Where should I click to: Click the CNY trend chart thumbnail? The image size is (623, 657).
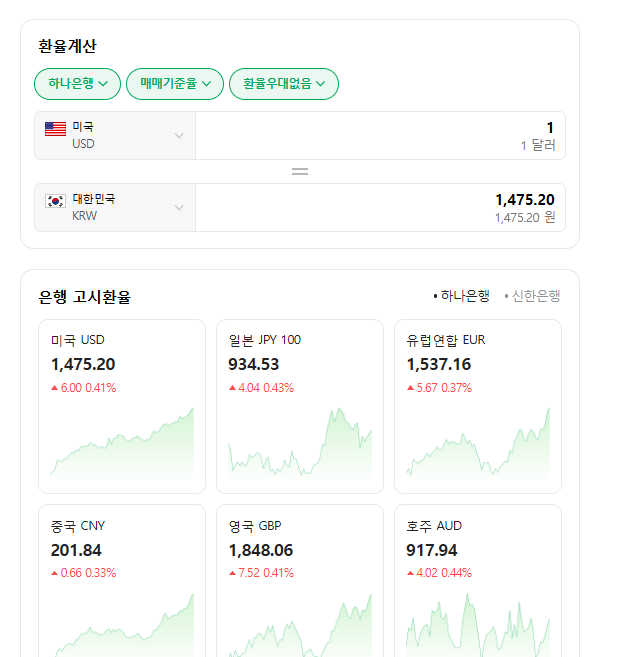point(122,625)
